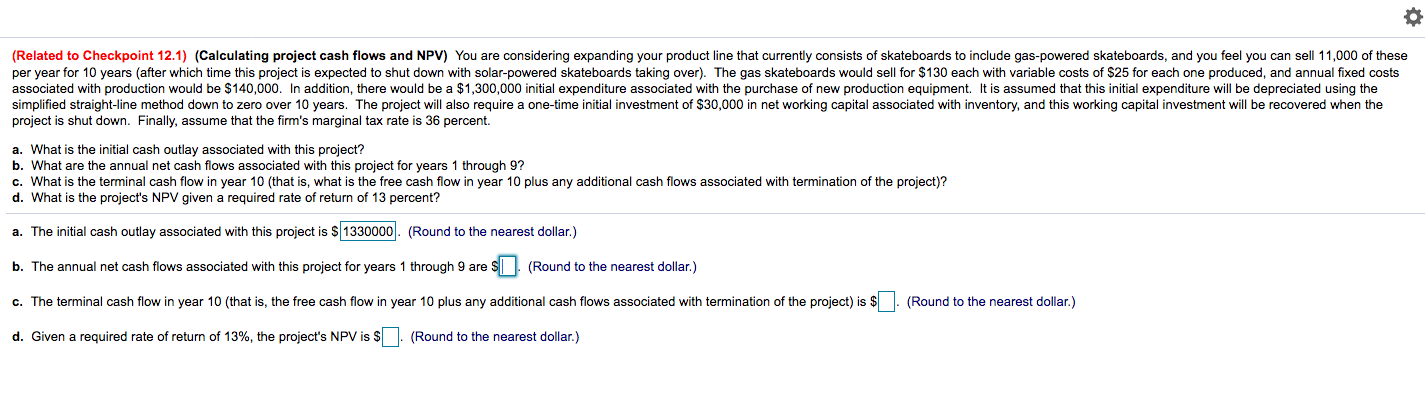Click the rounding hint beside the NPV answer
Image resolution: width=1425 pixels, height=412 pixels.
495,337
